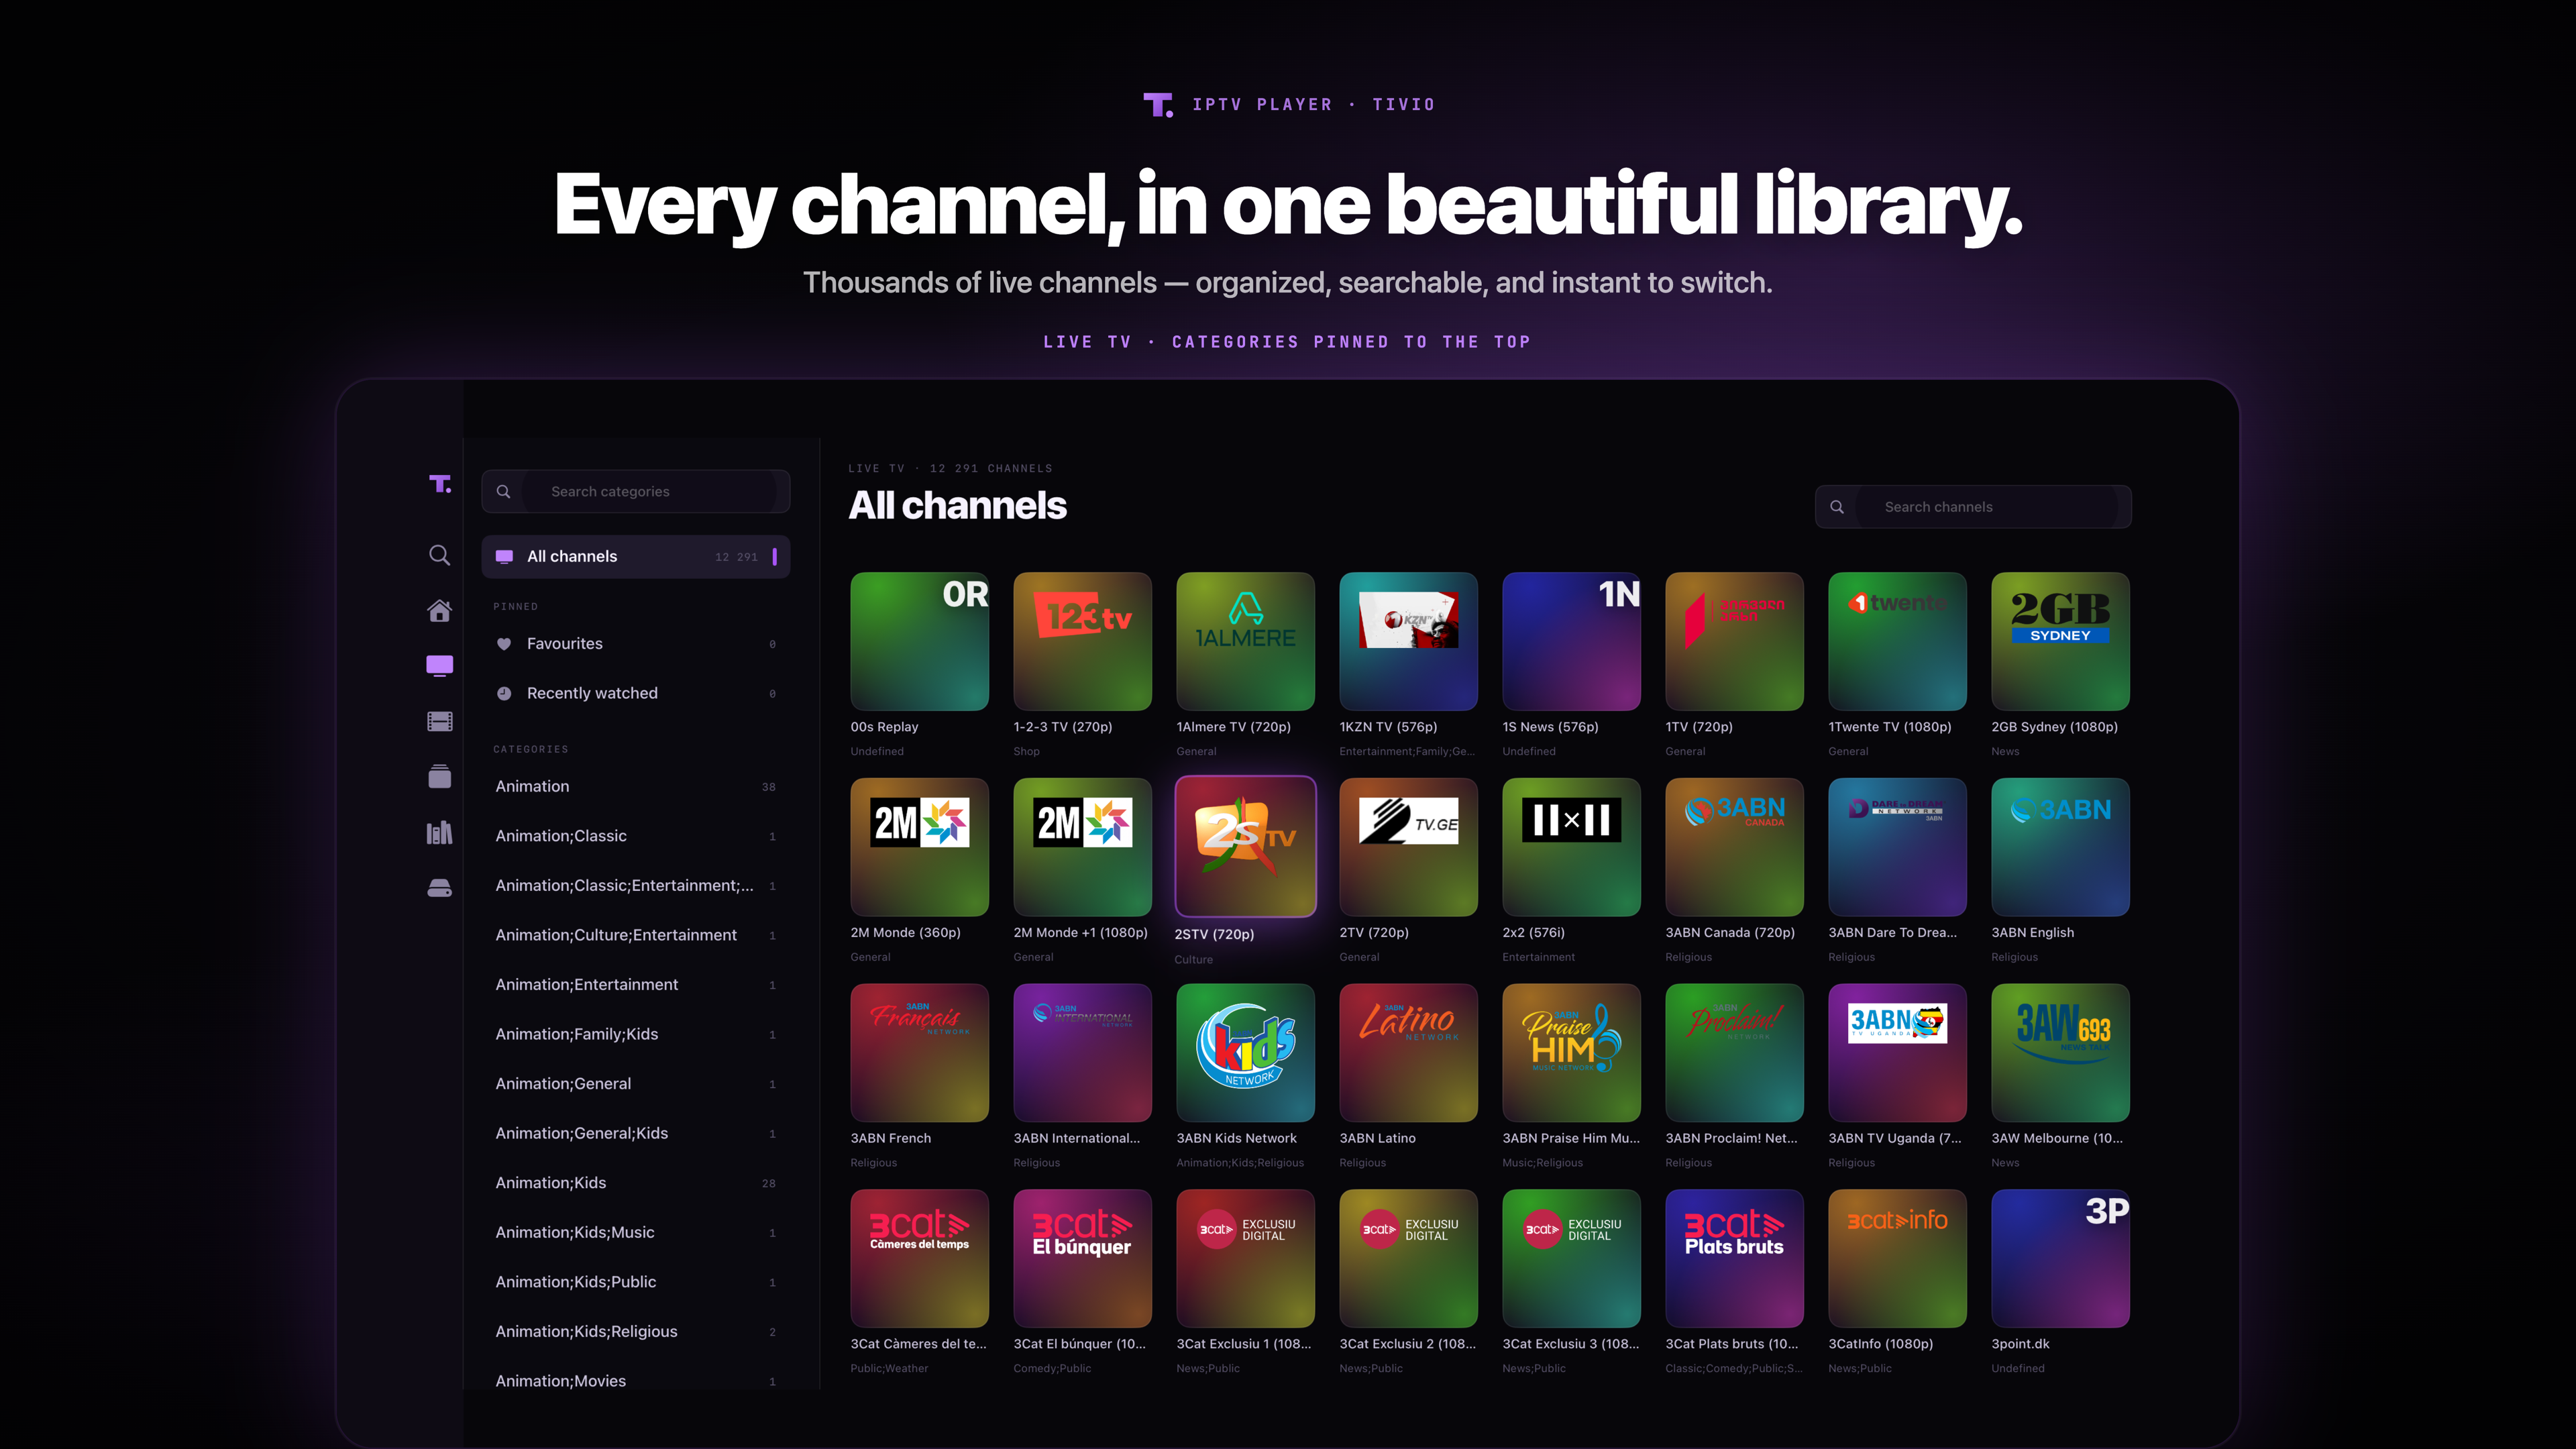Open the highlighted 2STV (720p) channel
The height and width of the screenshot is (1449, 2576).
tap(1245, 847)
